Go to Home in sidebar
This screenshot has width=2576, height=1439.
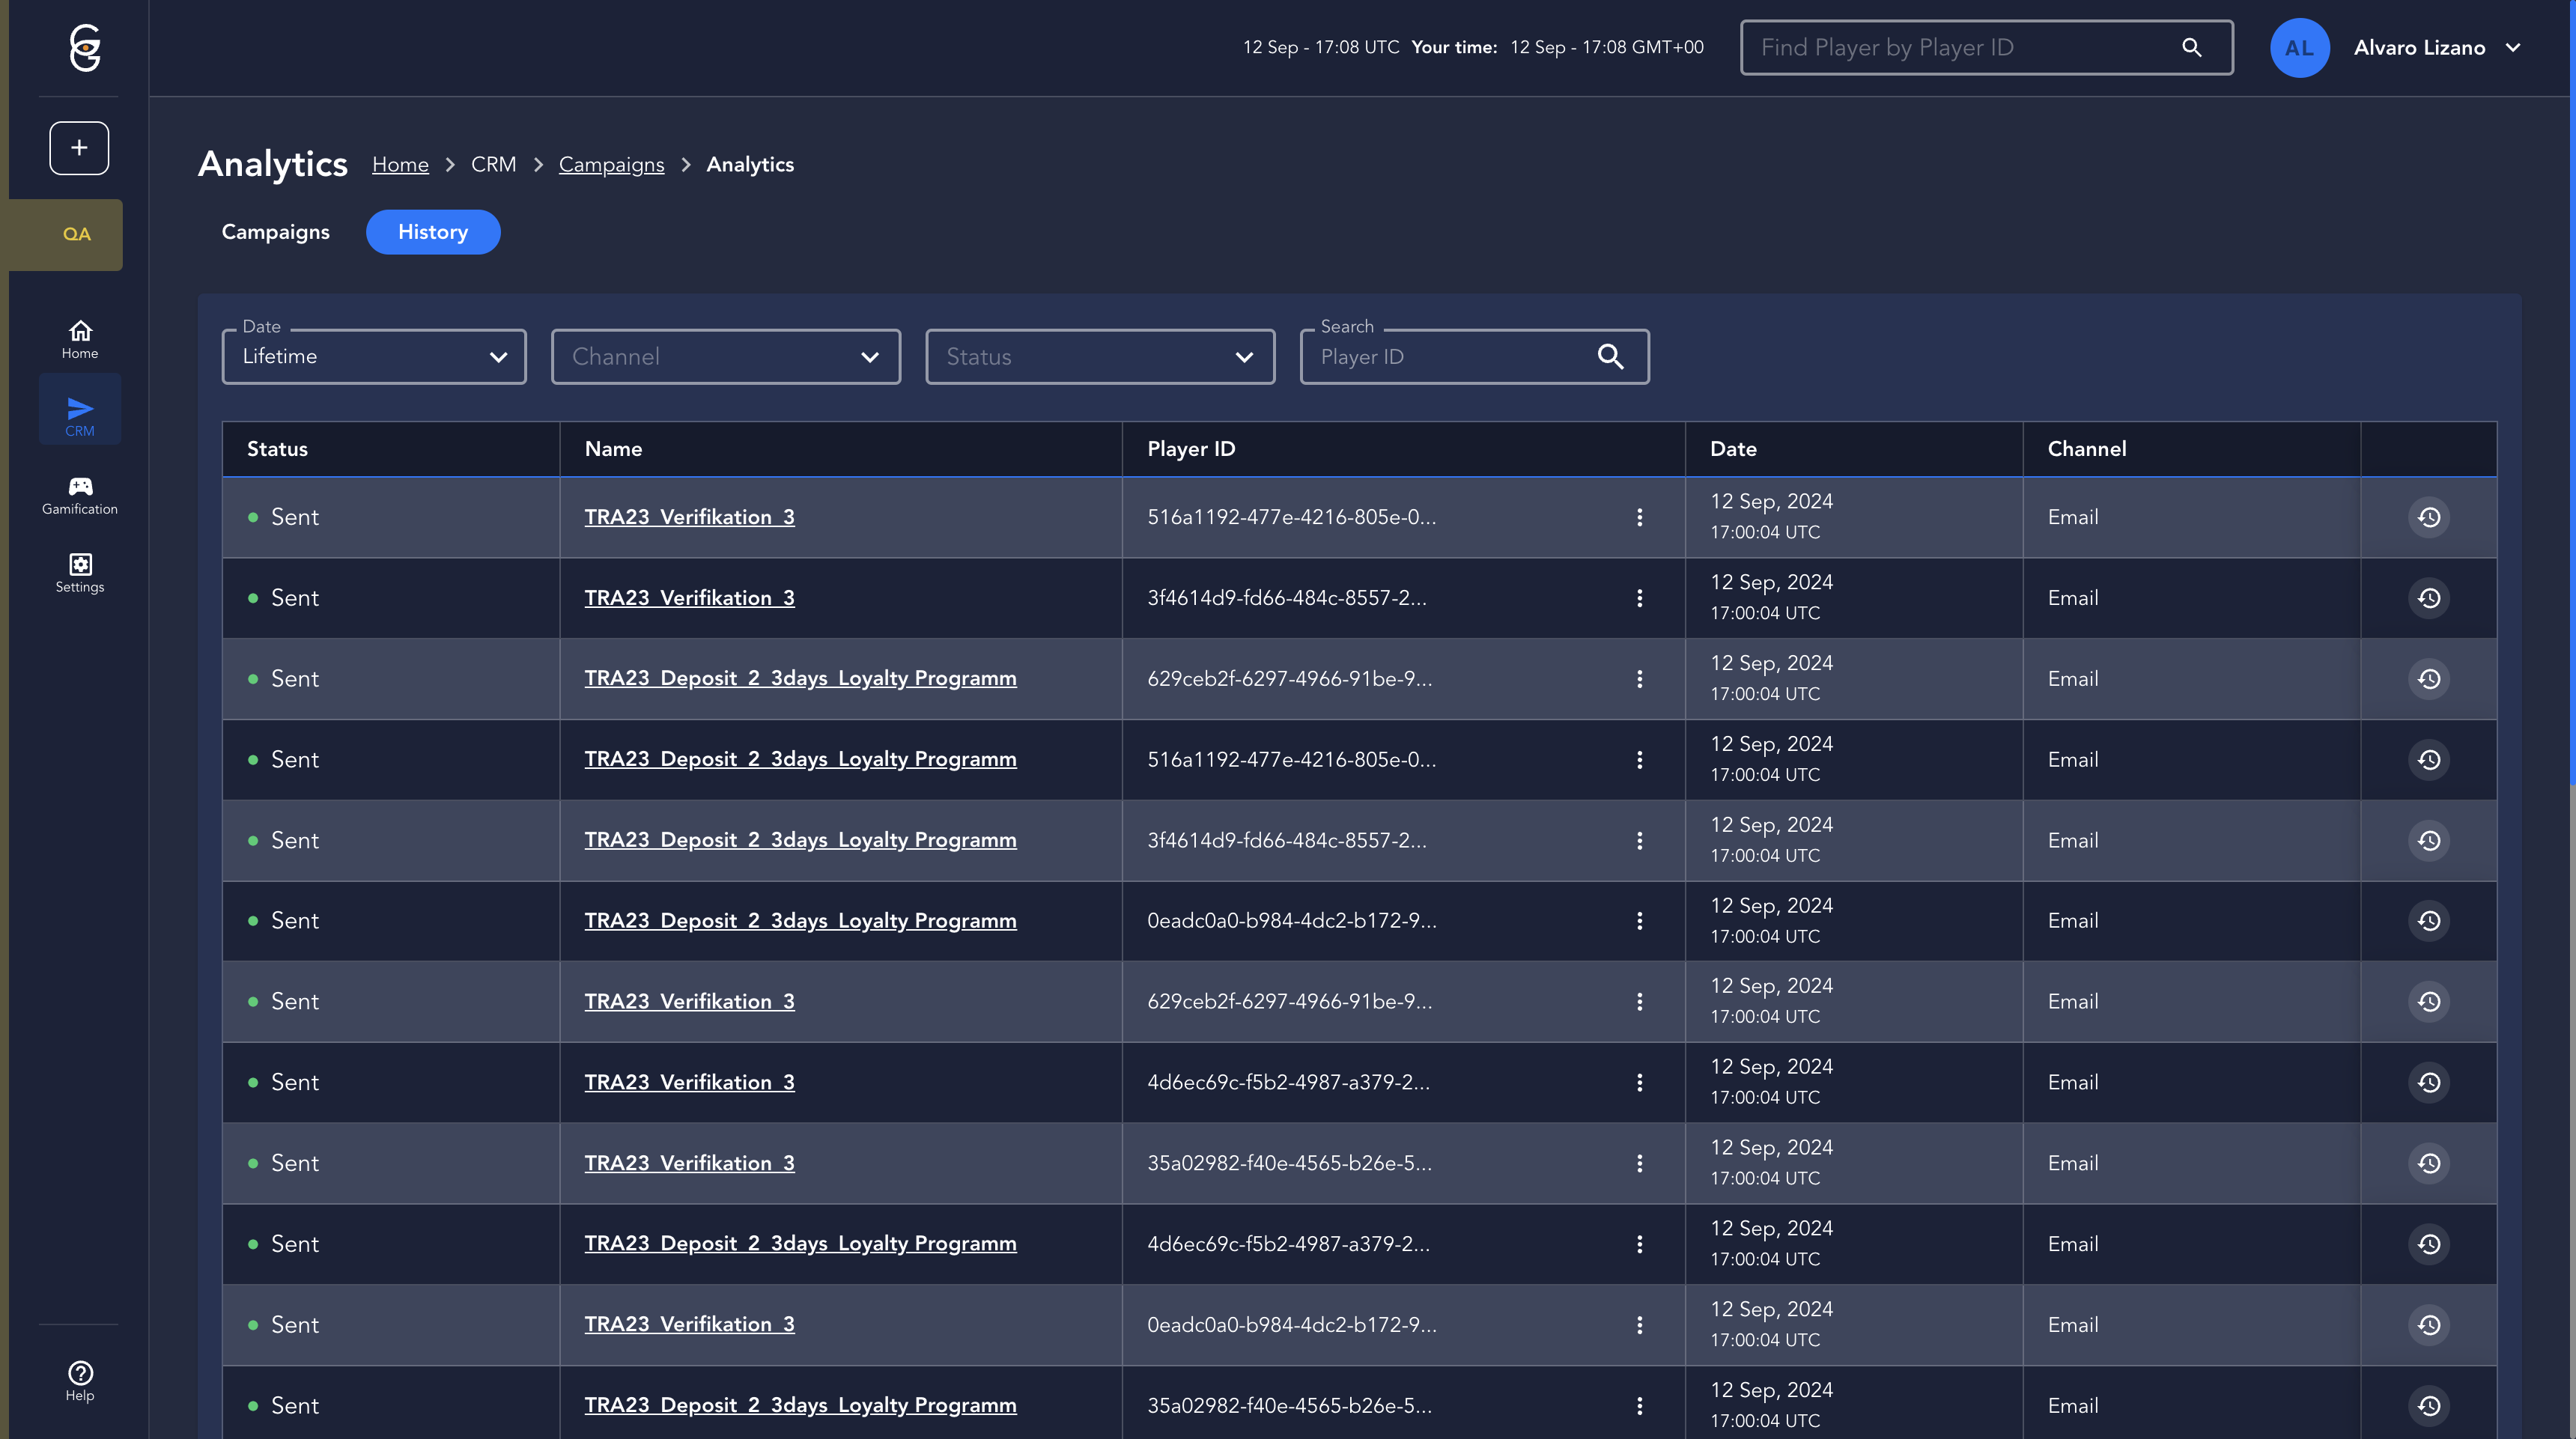(80, 339)
